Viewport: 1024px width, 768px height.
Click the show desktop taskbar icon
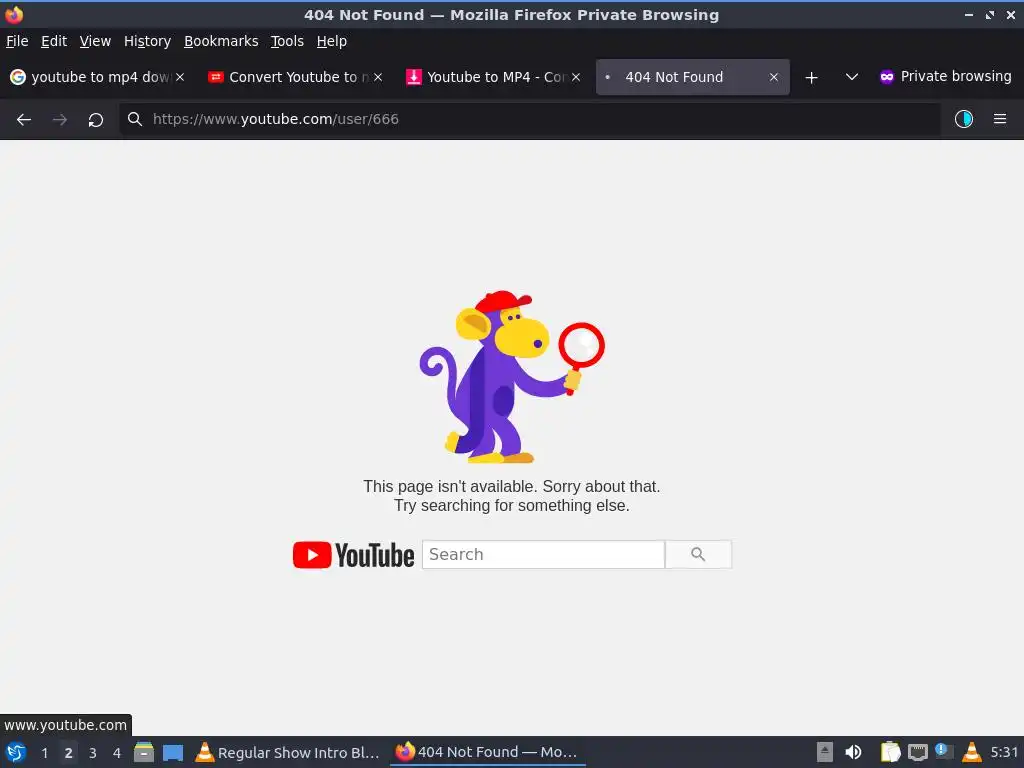tap(173, 753)
